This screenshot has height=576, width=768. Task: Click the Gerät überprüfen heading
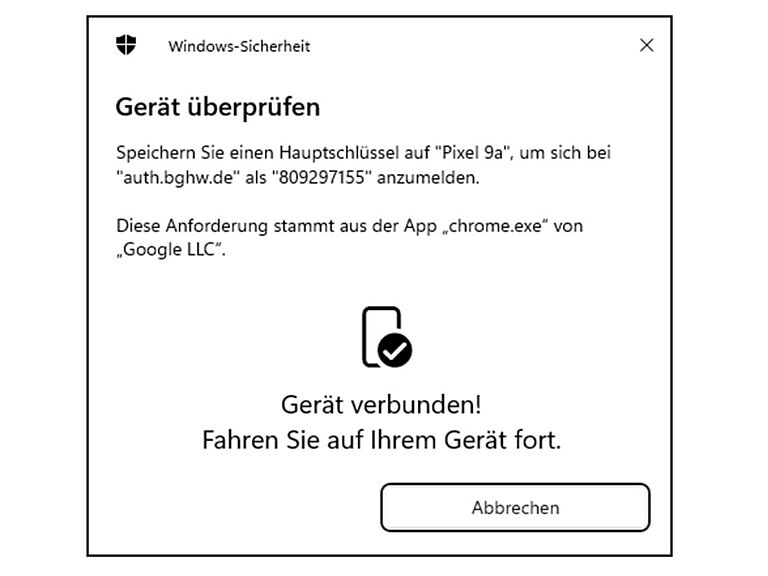click(x=217, y=107)
